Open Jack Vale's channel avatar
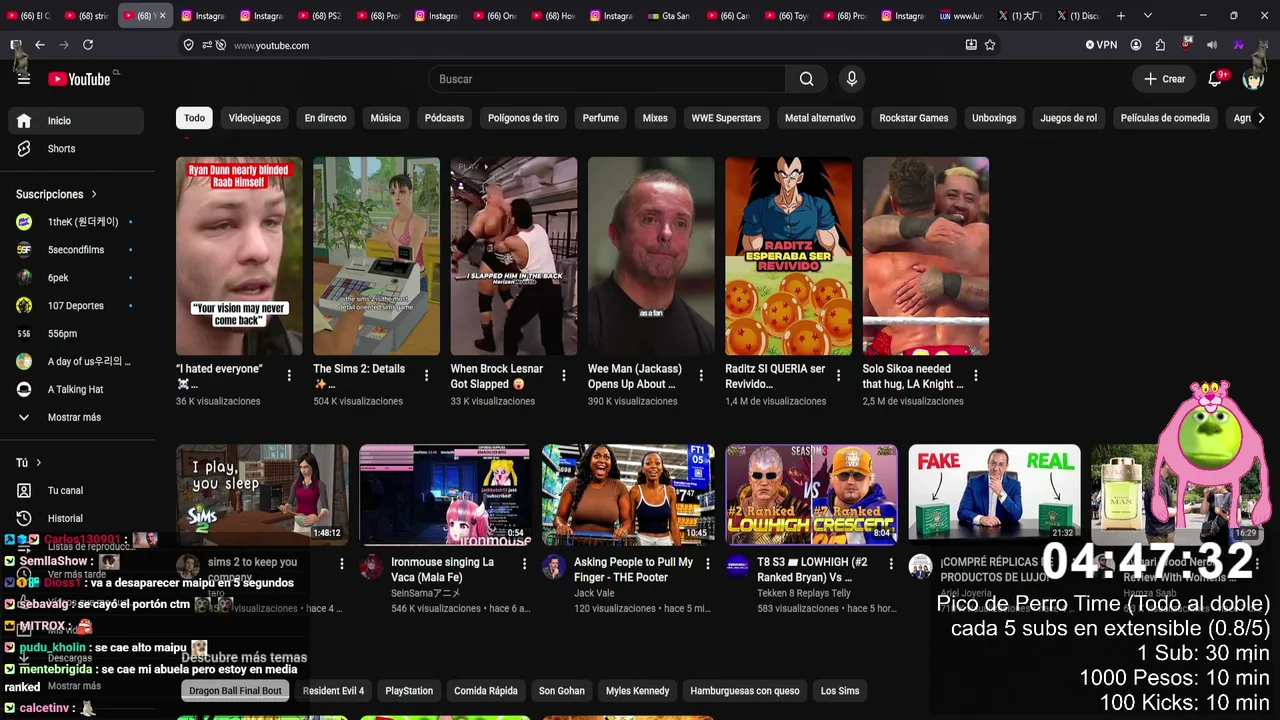The width and height of the screenshot is (1280, 720). tap(554, 567)
